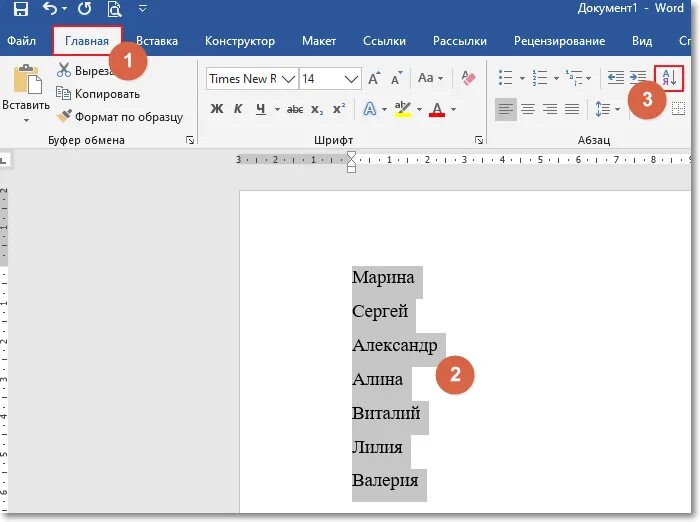This screenshot has width=700, height=522.
Task: Open the Aa change case menu
Action: point(430,78)
